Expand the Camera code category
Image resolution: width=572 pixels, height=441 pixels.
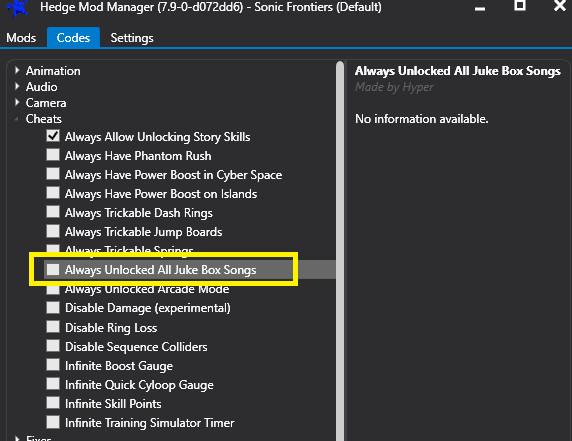17,102
